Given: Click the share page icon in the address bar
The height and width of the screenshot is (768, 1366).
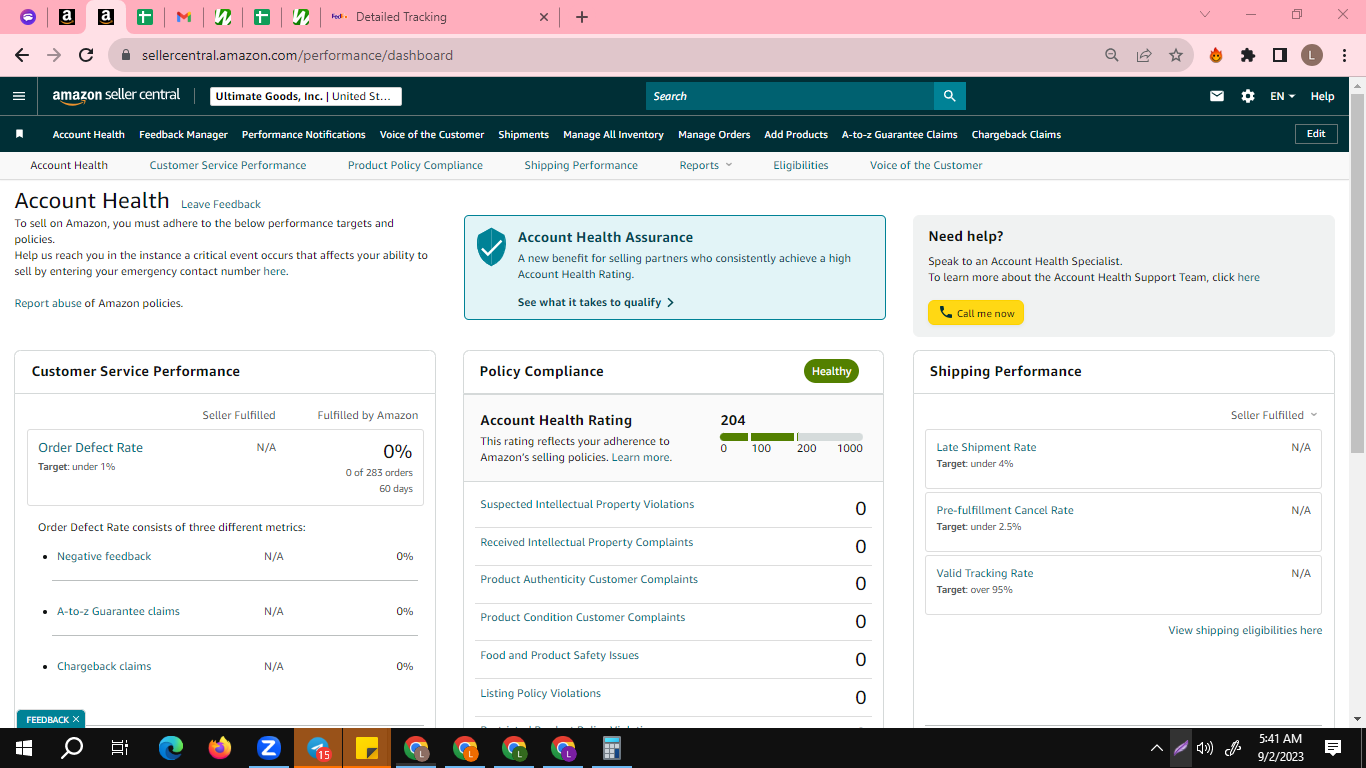Looking at the screenshot, I should pos(1144,55).
